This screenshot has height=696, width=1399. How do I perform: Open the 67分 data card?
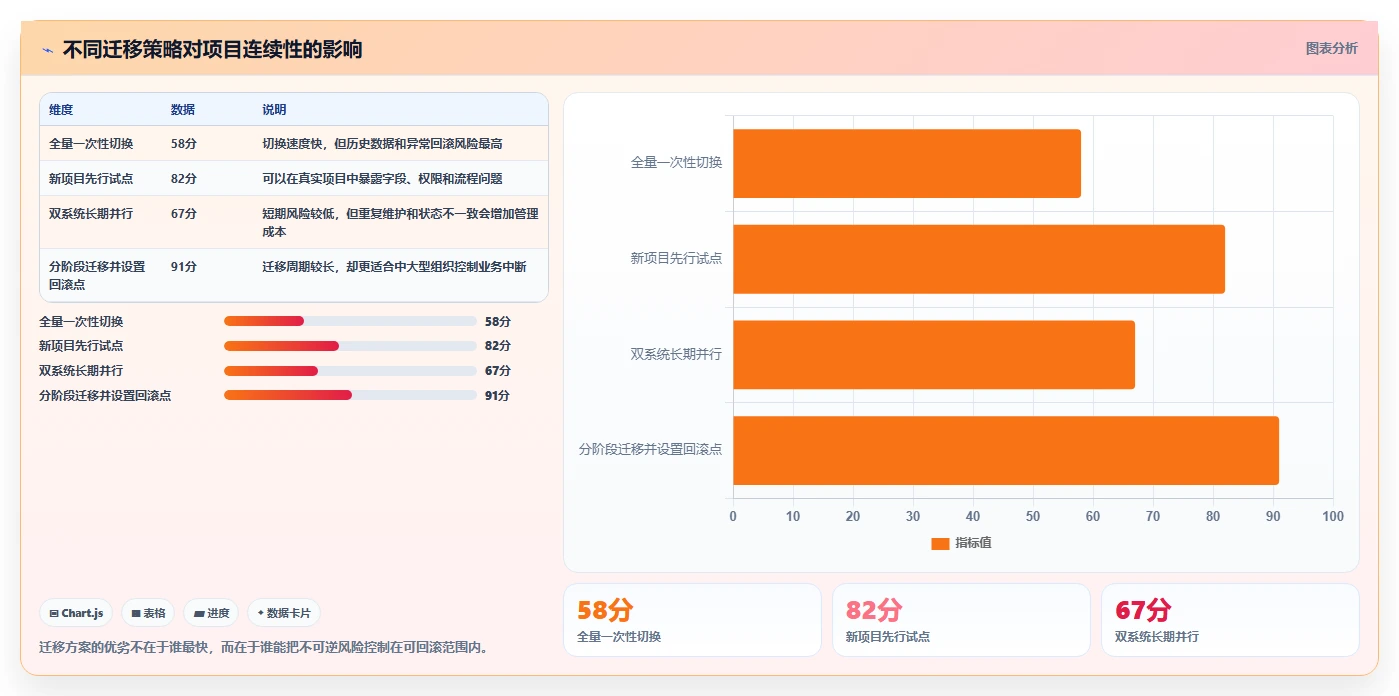1230,620
